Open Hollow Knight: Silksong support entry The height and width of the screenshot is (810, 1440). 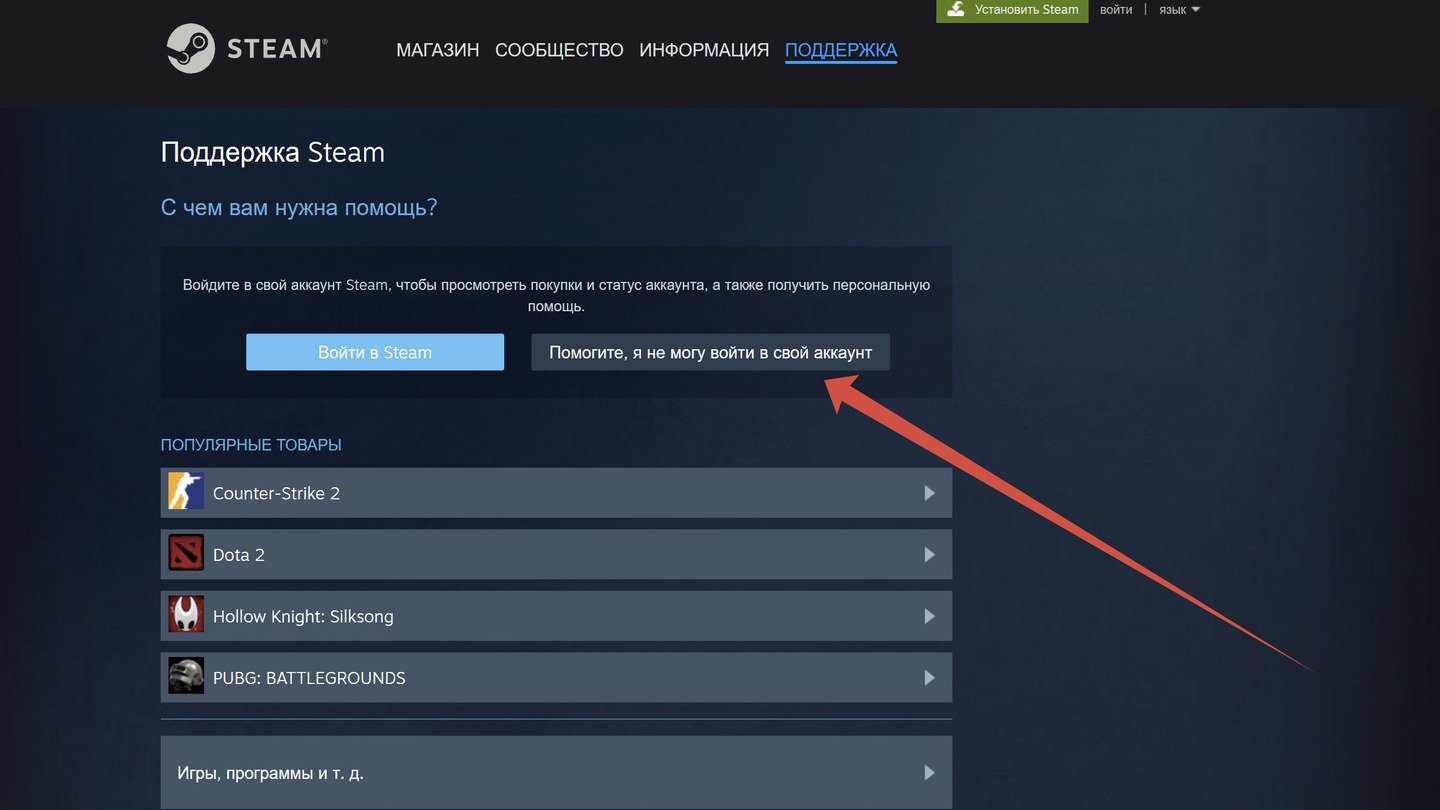click(556, 617)
